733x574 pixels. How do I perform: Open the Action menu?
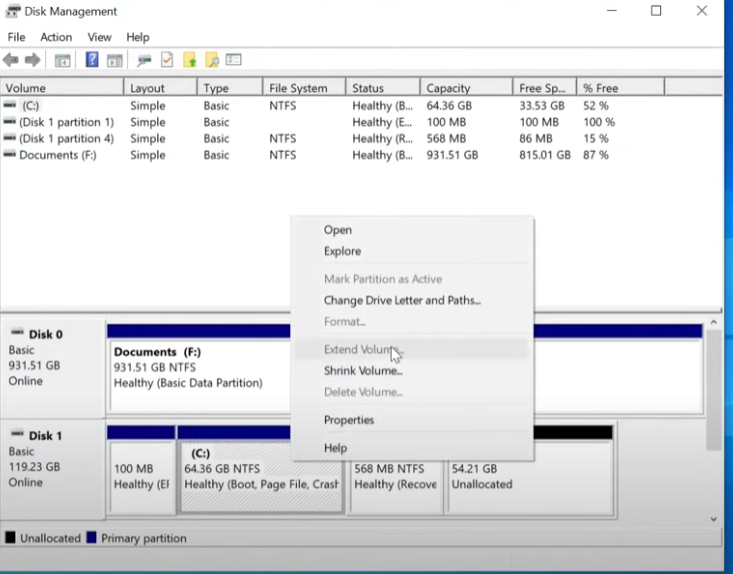(56, 37)
